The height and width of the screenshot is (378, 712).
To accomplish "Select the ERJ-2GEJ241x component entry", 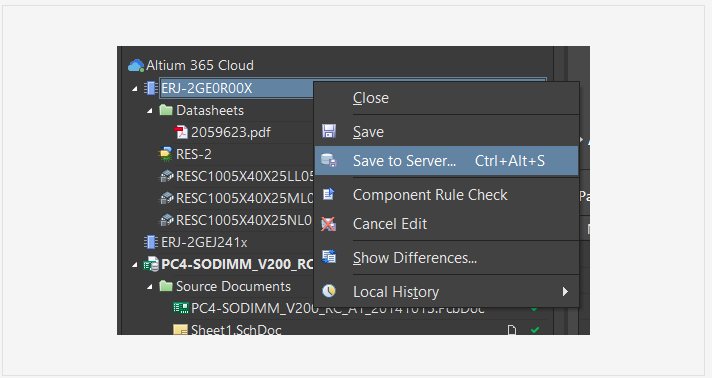I will pyautogui.click(x=204, y=242).
